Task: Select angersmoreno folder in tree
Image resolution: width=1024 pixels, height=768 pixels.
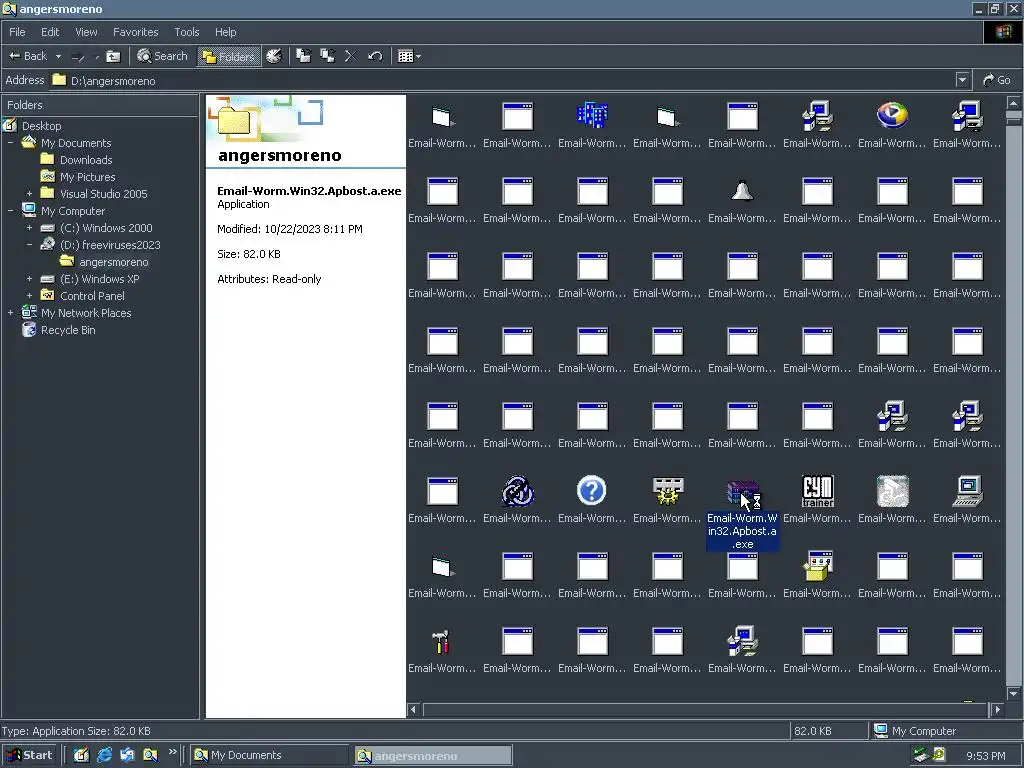Action: coord(114,262)
